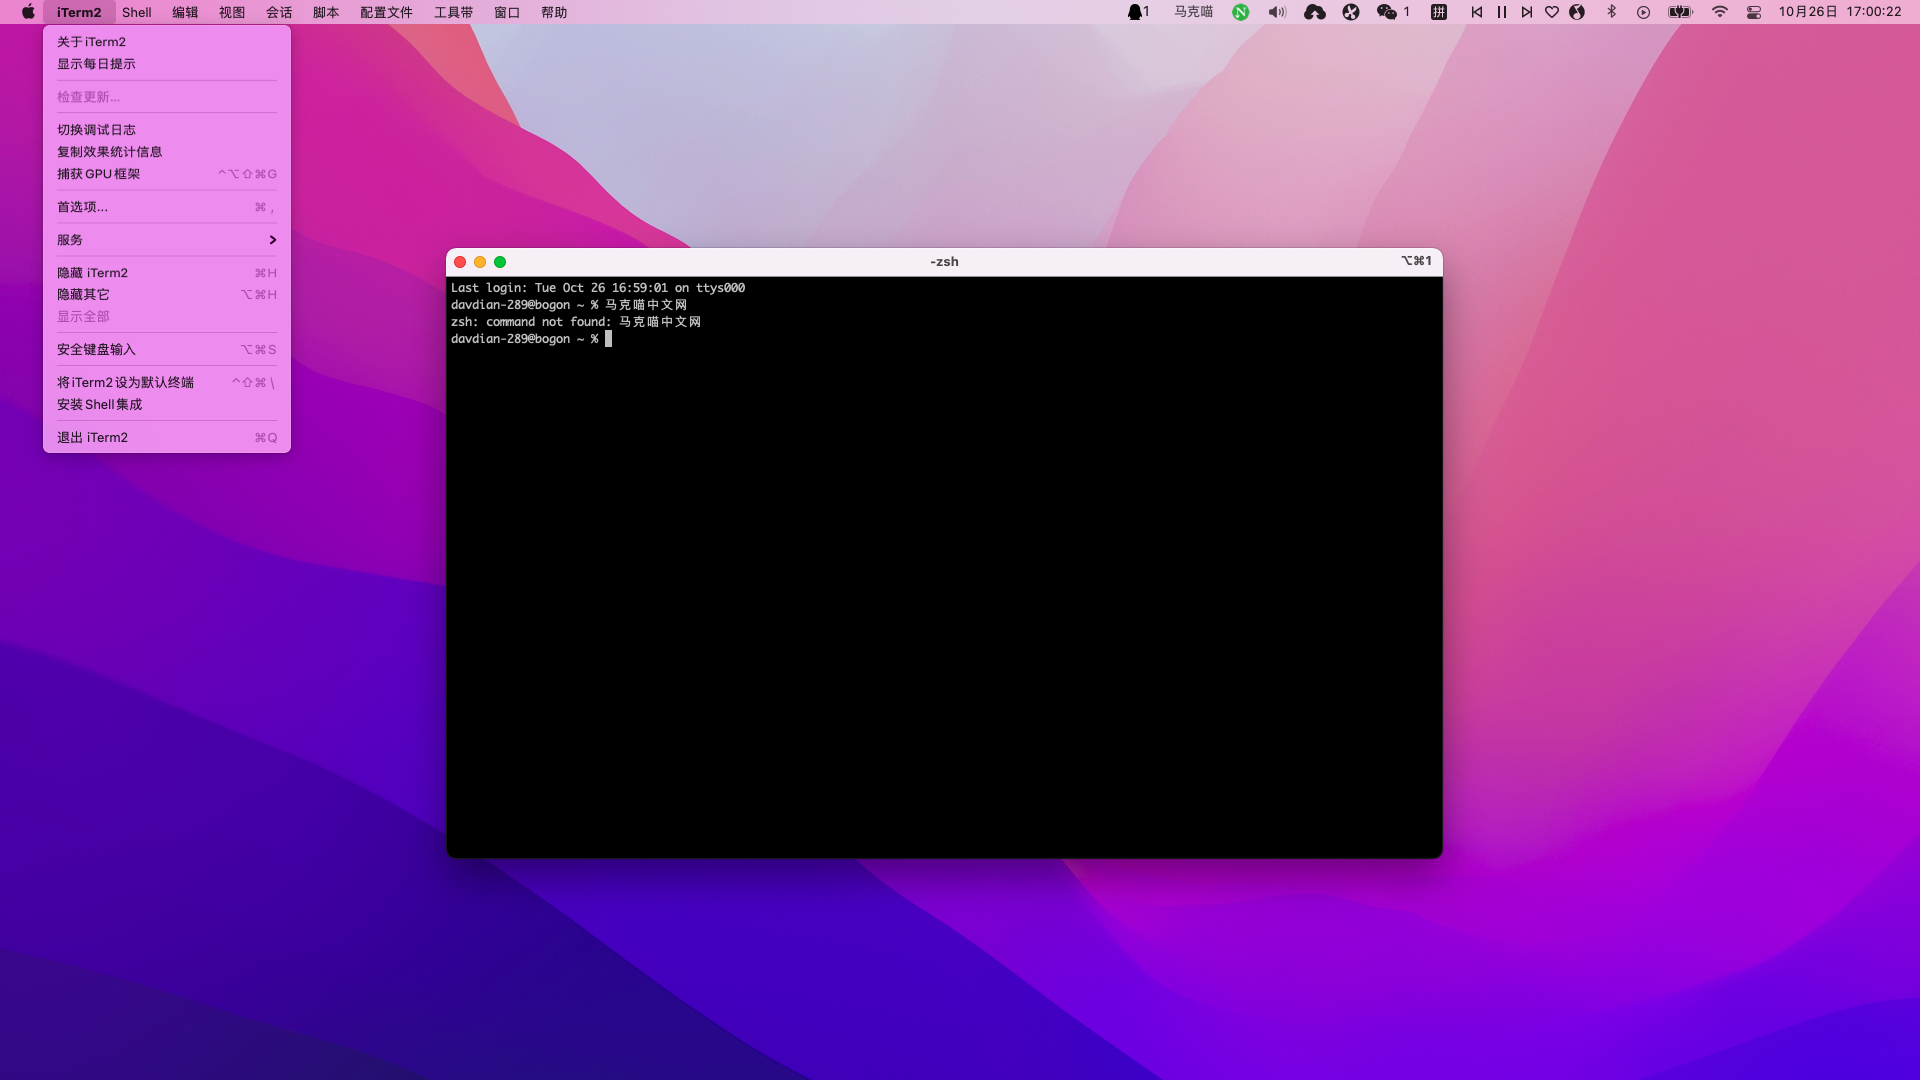Click the globe icon in menu bar
The image size is (1920, 1080).
click(x=1577, y=12)
